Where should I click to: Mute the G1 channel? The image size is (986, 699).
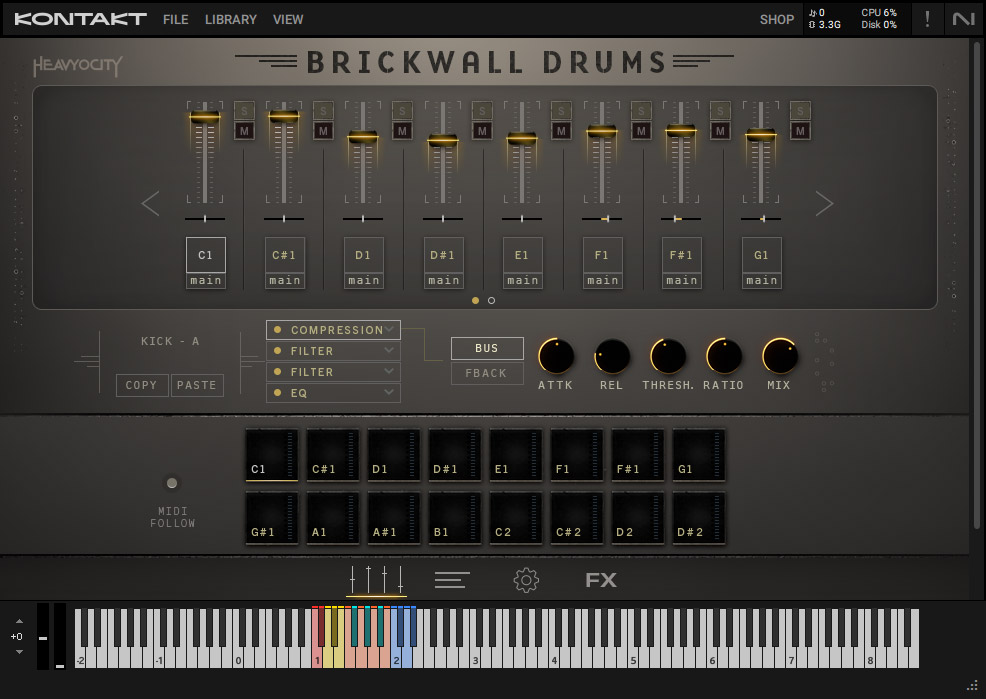point(800,131)
